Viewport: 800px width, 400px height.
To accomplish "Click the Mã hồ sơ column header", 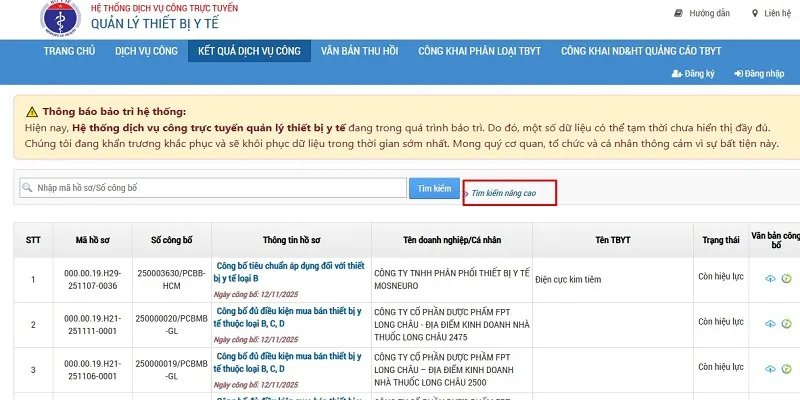I will (92, 240).
